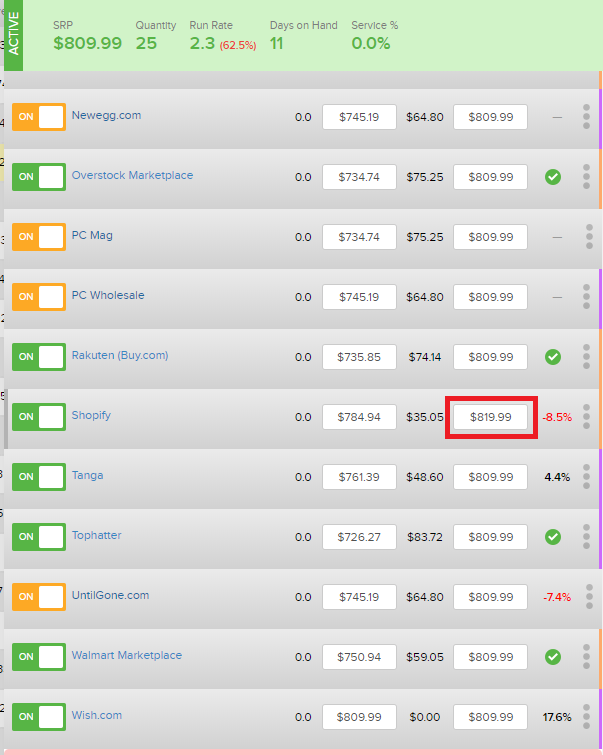Open the three-dot menu for Tanga
The width and height of the screenshot is (603, 755).
click(x=586, y=477)
